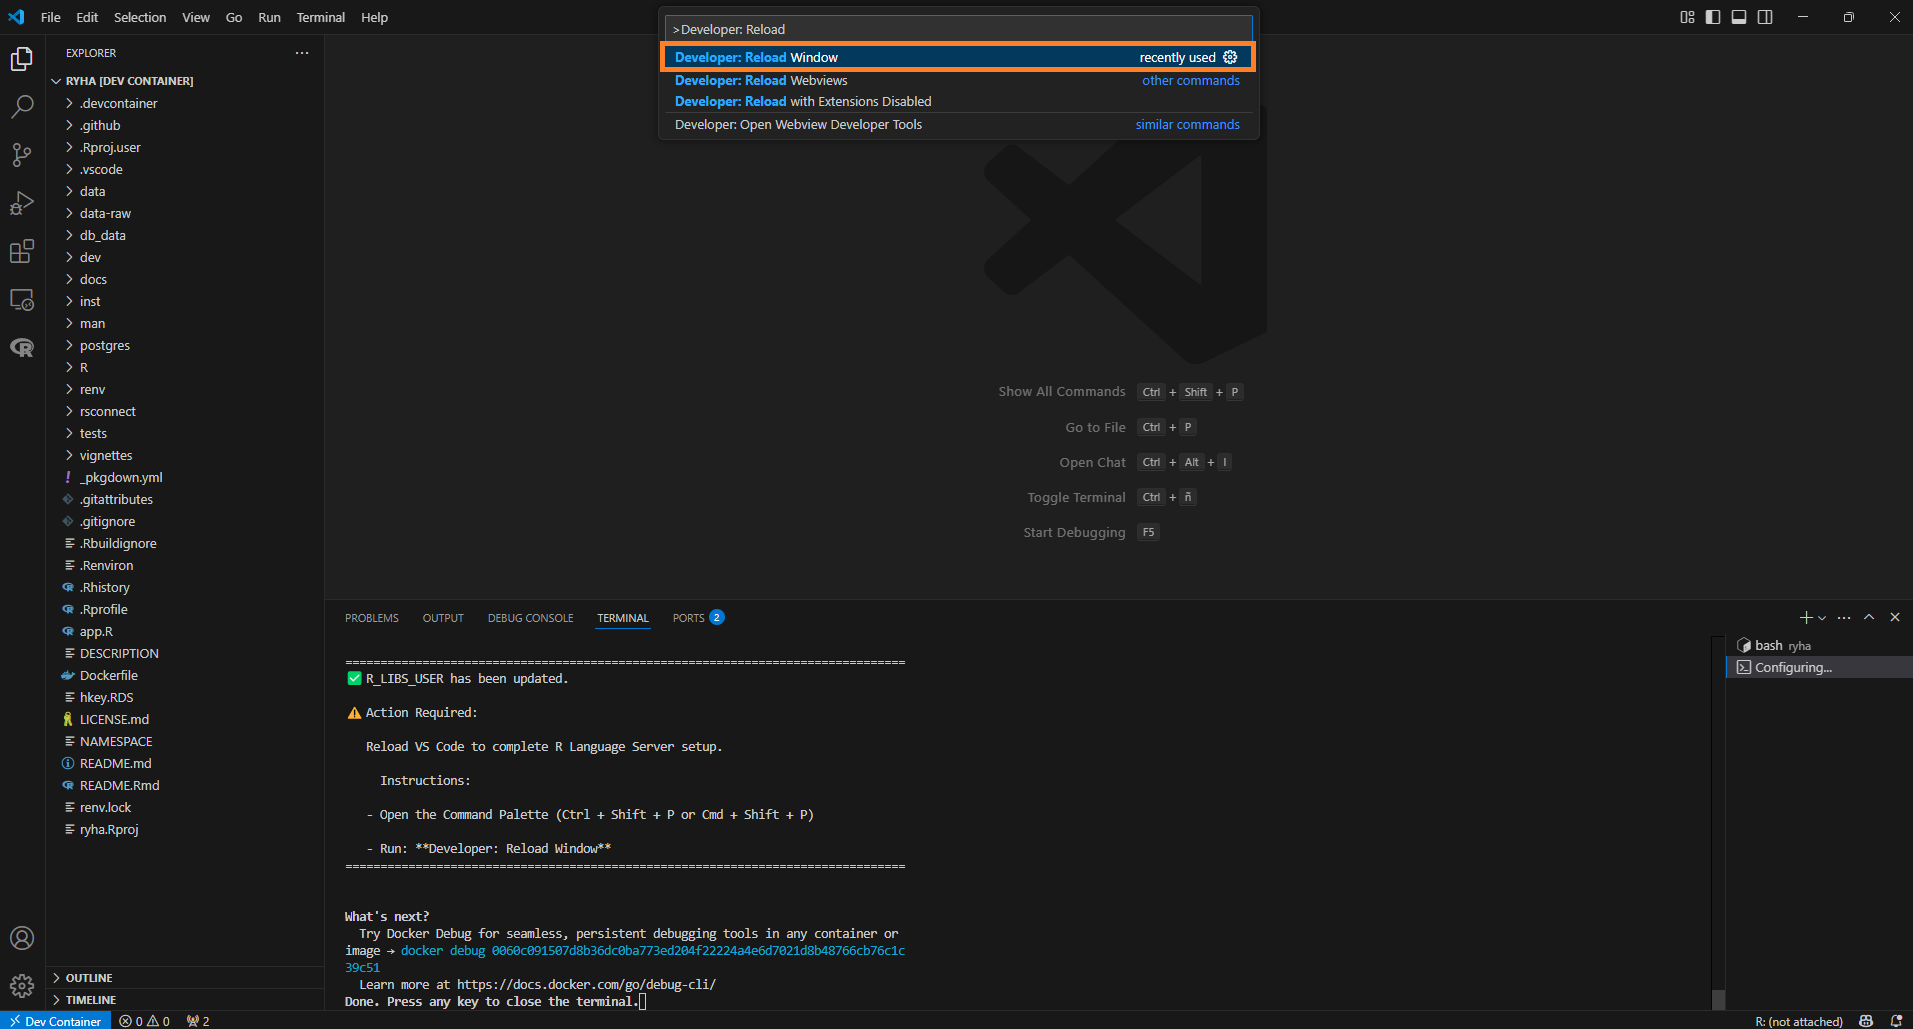Open the renv.lock file
Screen dimensions: 1913x1029
click(x=185, y=807)
